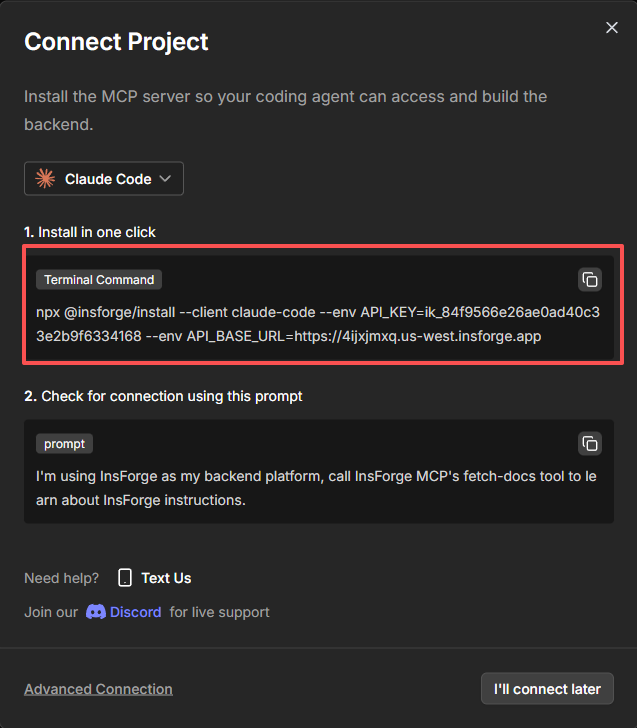Click the Connect Project heading

point(116,42)
